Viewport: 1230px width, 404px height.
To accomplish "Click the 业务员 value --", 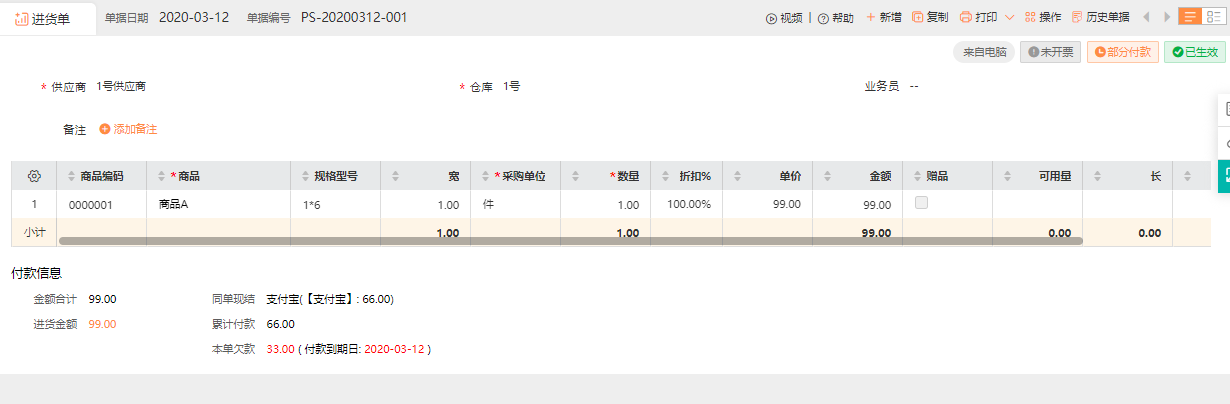I will pos(914,86).
